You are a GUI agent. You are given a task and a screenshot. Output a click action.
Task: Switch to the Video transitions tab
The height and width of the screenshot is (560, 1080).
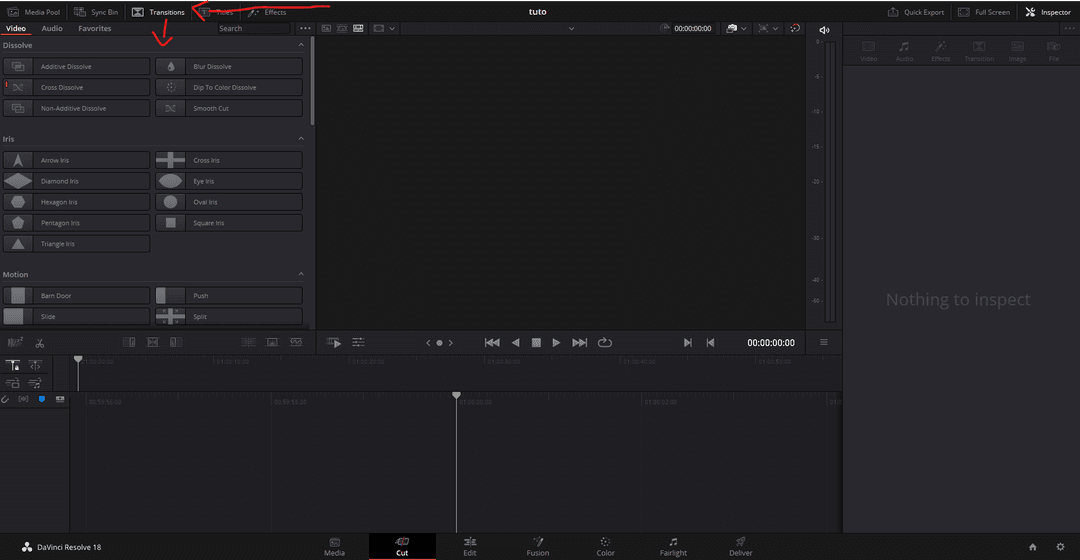tap(15, 28)
